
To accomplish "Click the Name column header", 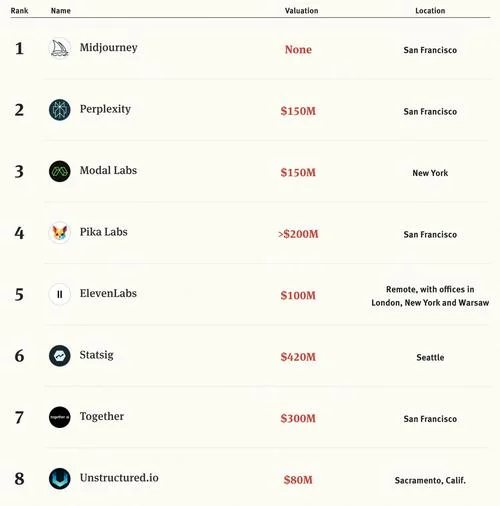I will coord(61,11).
